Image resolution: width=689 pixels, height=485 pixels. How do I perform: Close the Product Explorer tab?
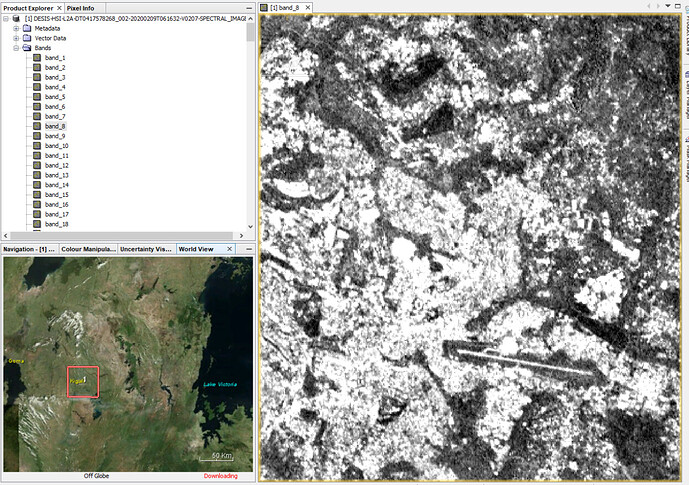[59, 8]
